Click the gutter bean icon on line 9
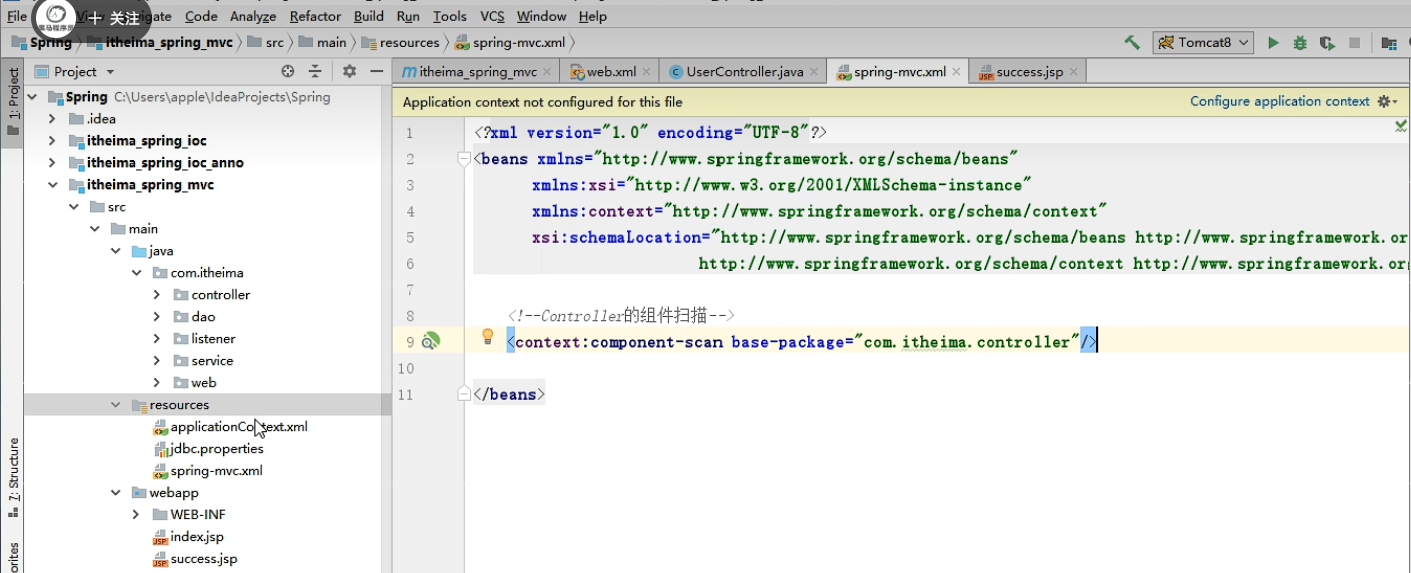Screen dimensions: 1411x573 pos(430,341)
